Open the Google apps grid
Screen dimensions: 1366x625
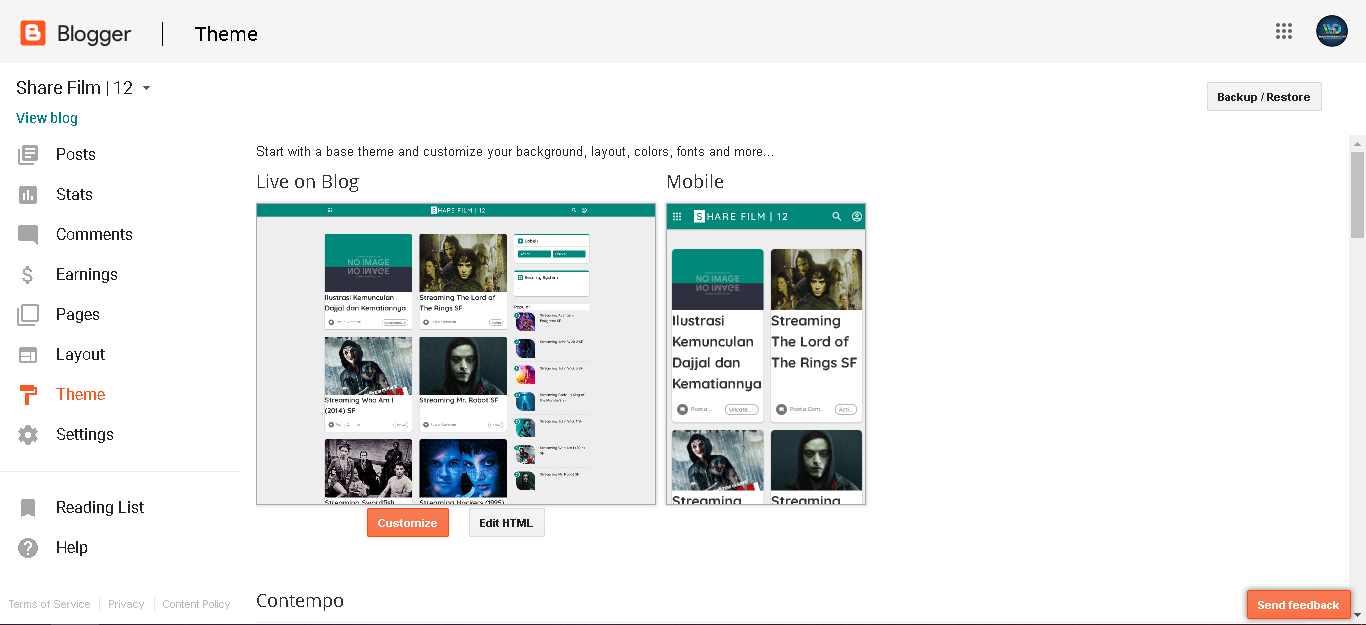point(1284,31)
